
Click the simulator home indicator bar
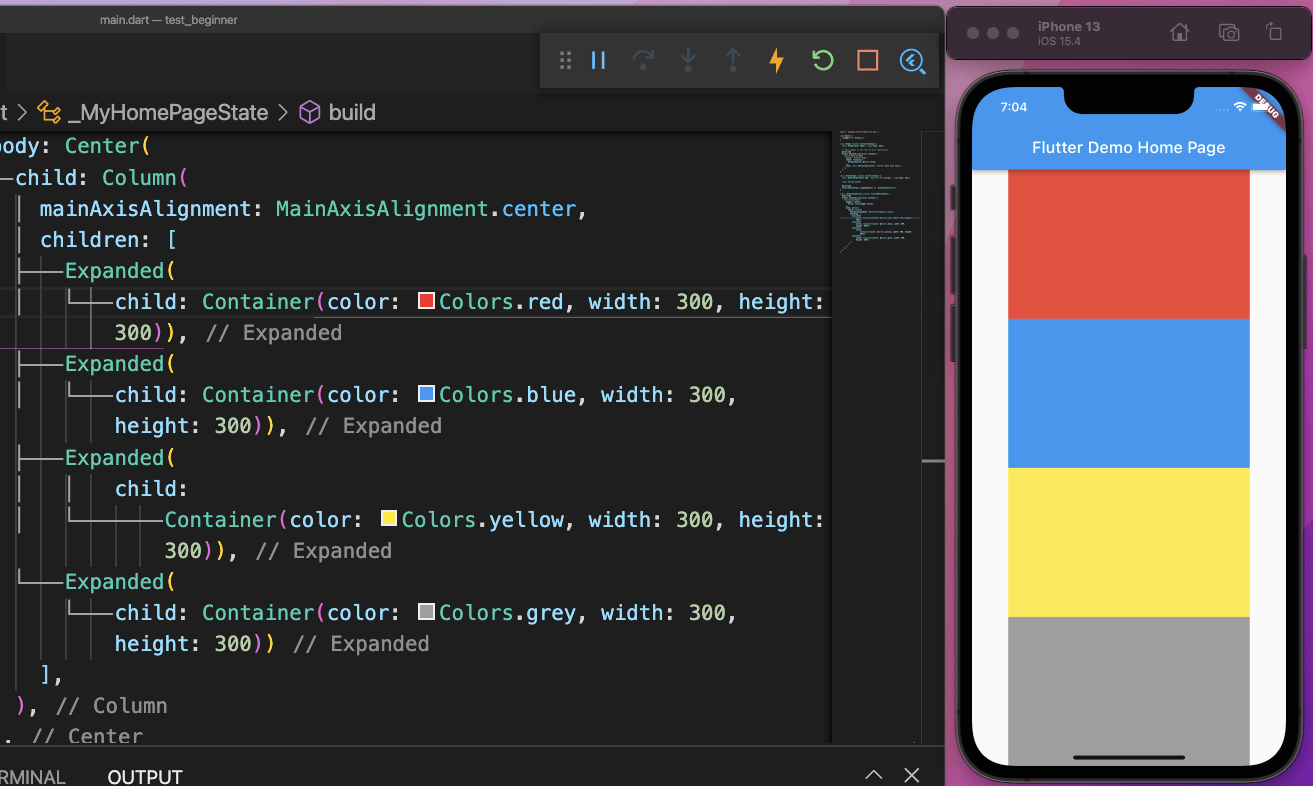tap(1128, 757)
